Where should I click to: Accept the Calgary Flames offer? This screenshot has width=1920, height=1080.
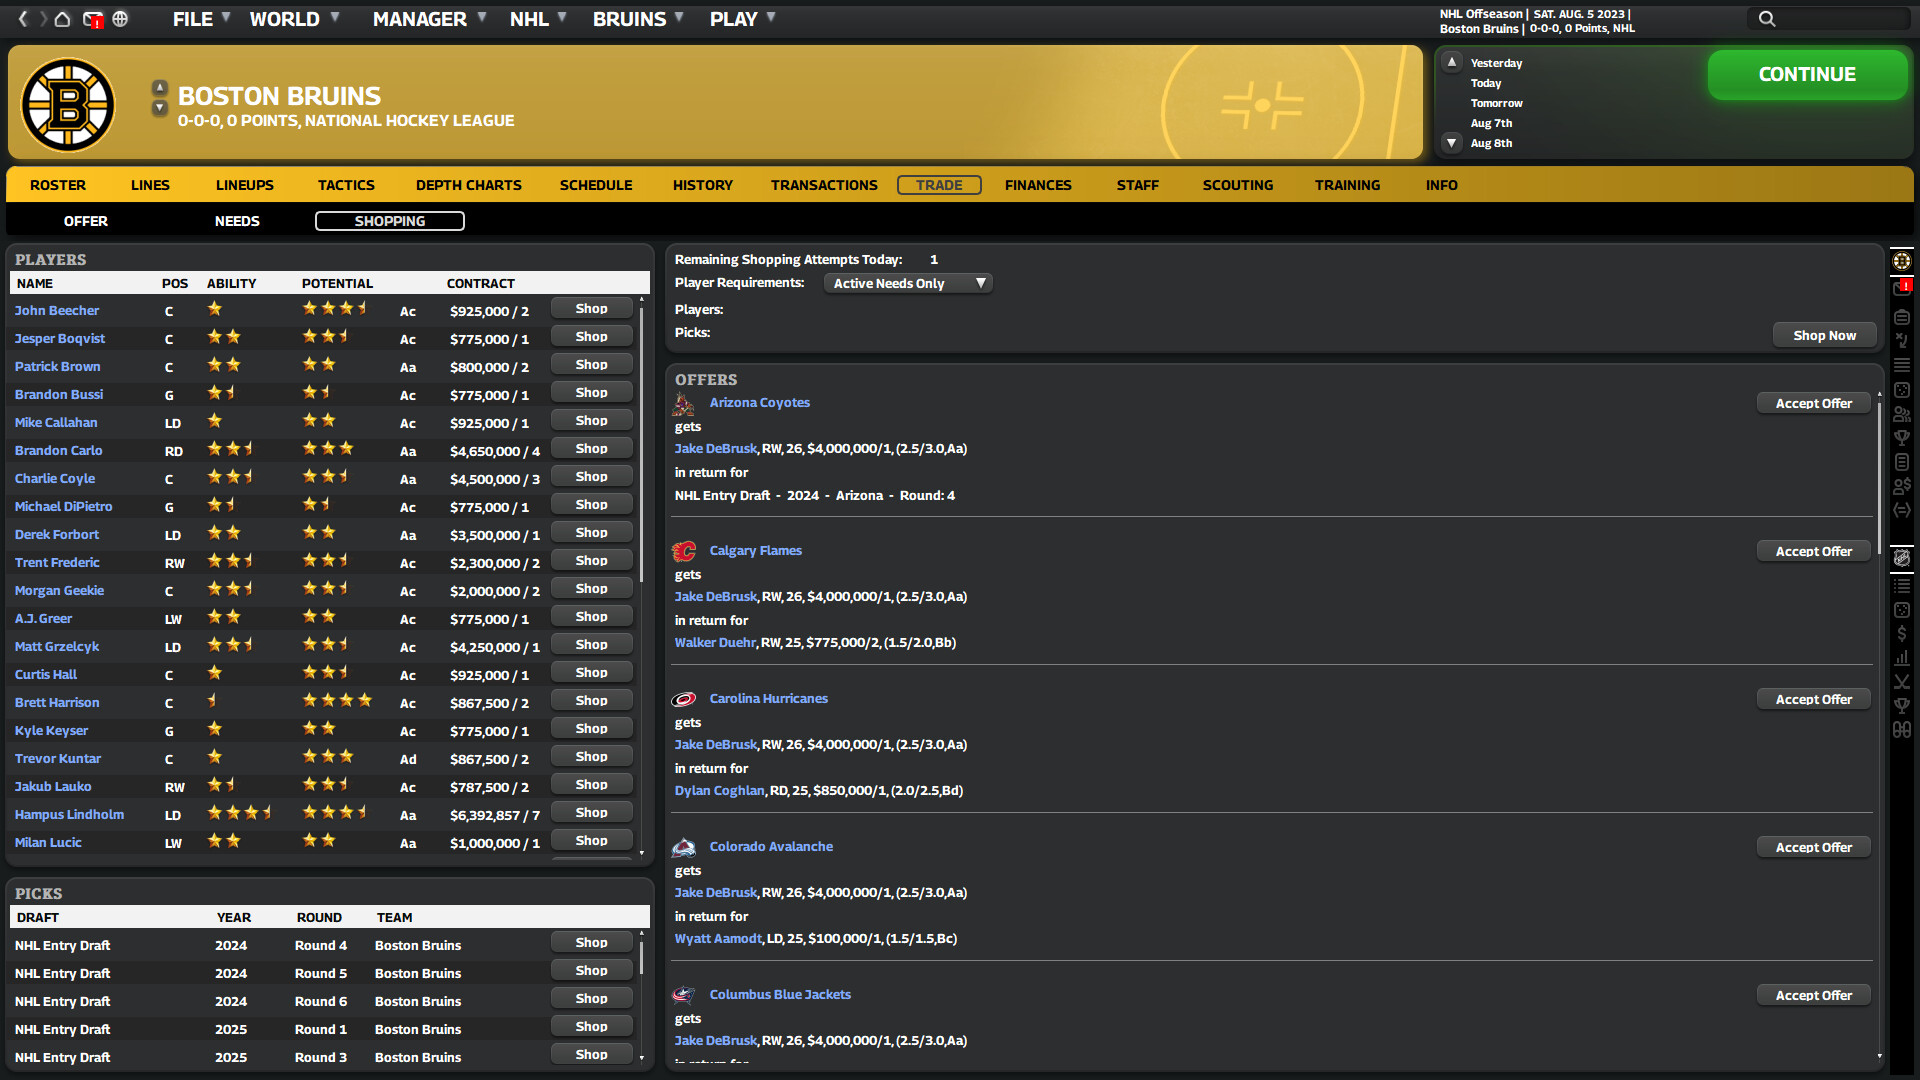[x=1813, y=551]
